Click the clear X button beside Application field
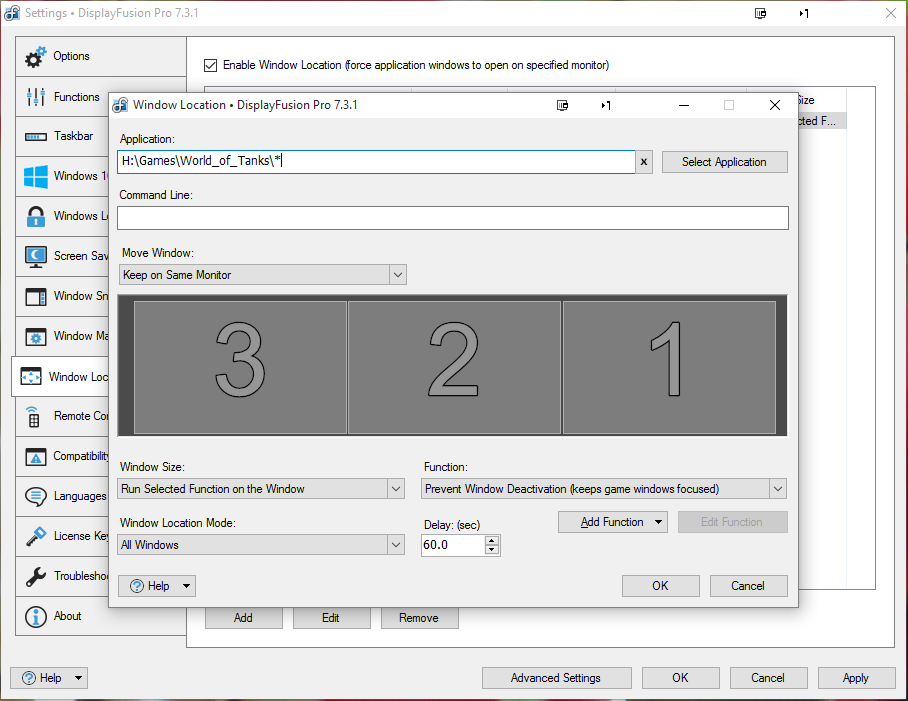Viewport: 908px width, 701px height. (644, 162)
